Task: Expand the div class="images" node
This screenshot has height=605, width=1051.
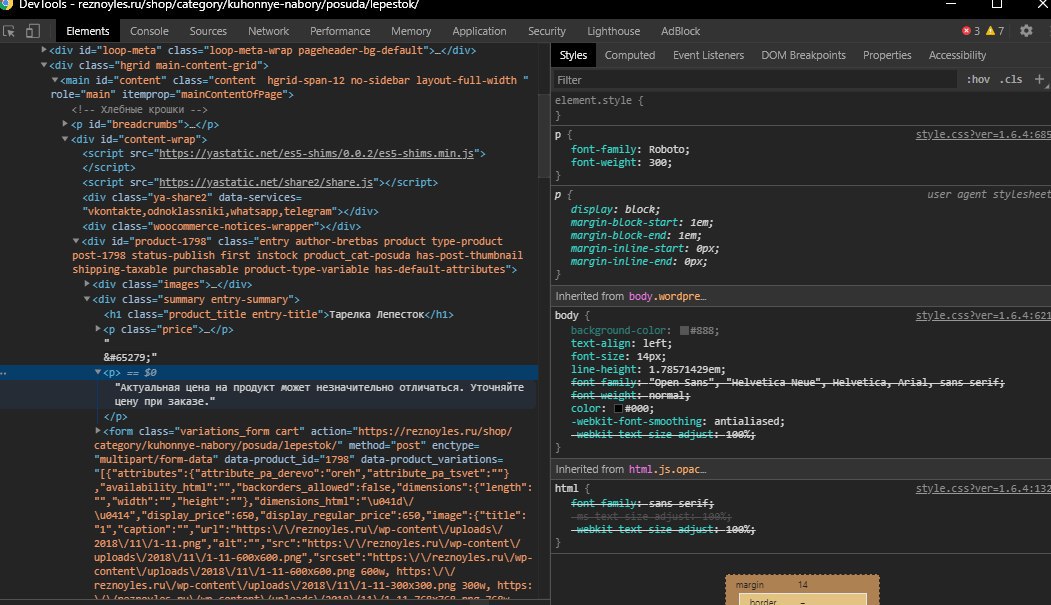Action: (x=87, y=284)
